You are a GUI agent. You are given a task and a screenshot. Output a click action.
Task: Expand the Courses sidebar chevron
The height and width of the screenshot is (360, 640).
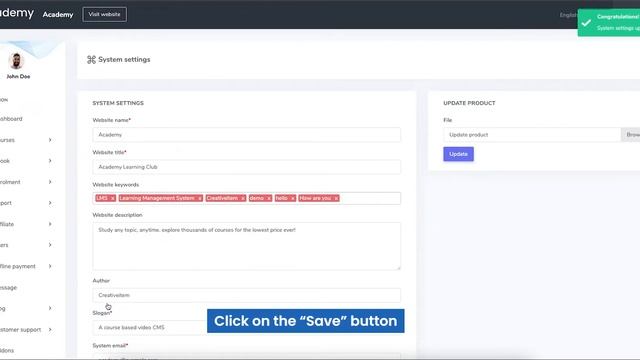(50, 140)
